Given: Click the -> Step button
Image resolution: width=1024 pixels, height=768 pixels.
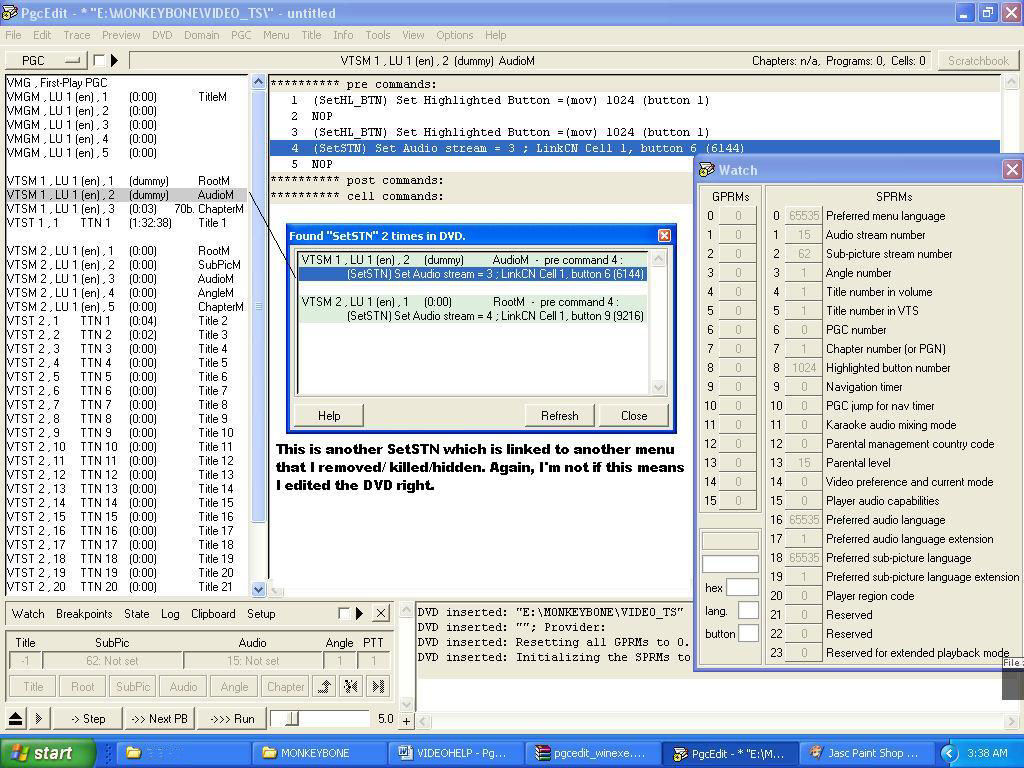Looking at the screenshot, I should coord(88,719).
